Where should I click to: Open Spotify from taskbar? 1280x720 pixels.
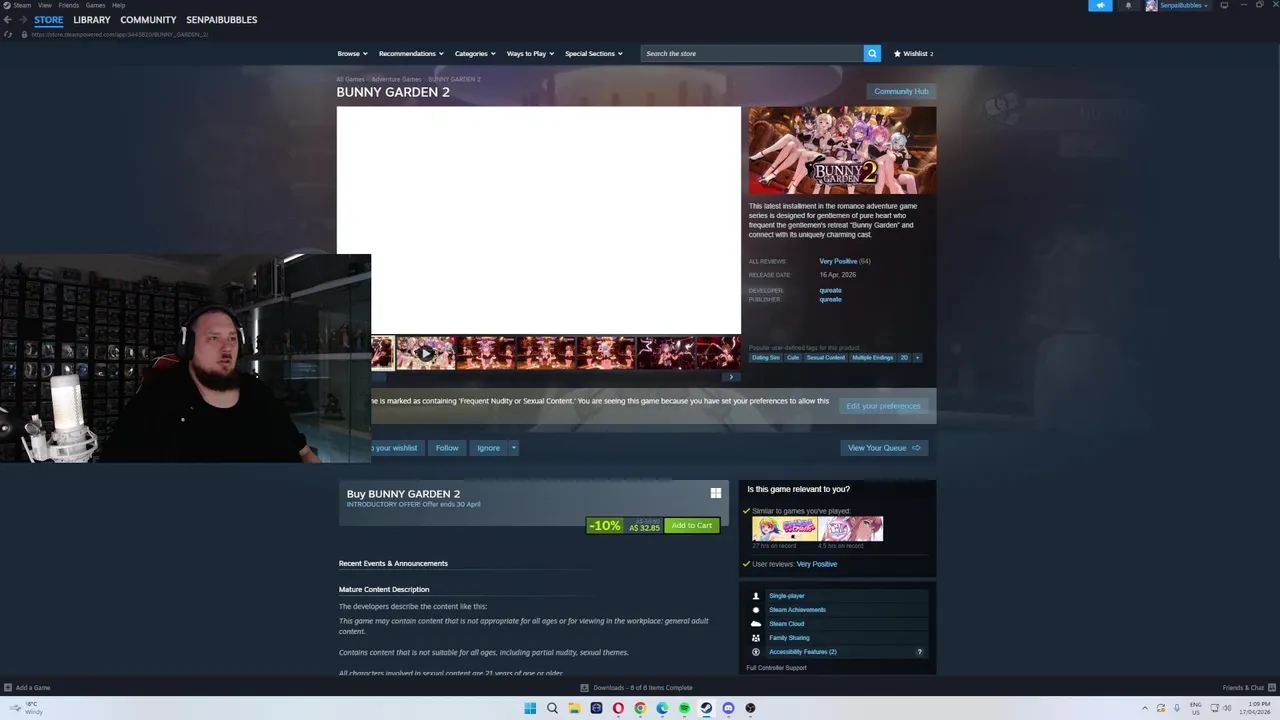(684, 708)
